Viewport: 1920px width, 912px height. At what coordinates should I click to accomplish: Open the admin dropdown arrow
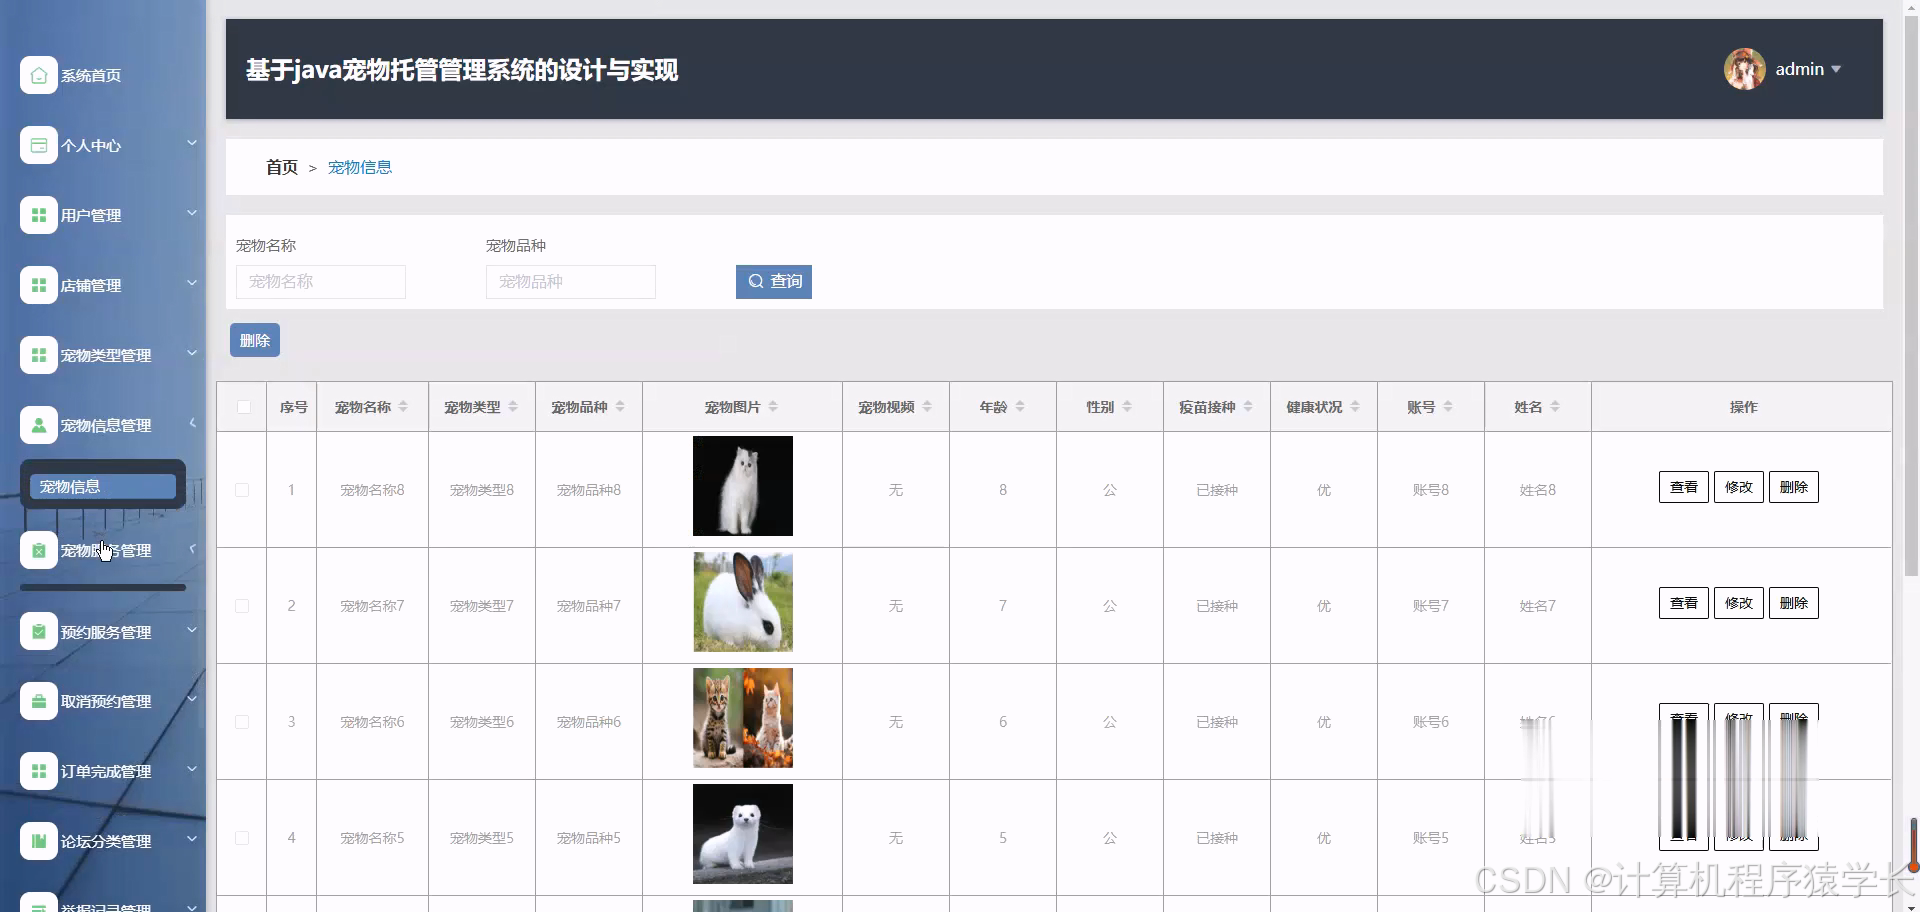tap(1836, 69)
